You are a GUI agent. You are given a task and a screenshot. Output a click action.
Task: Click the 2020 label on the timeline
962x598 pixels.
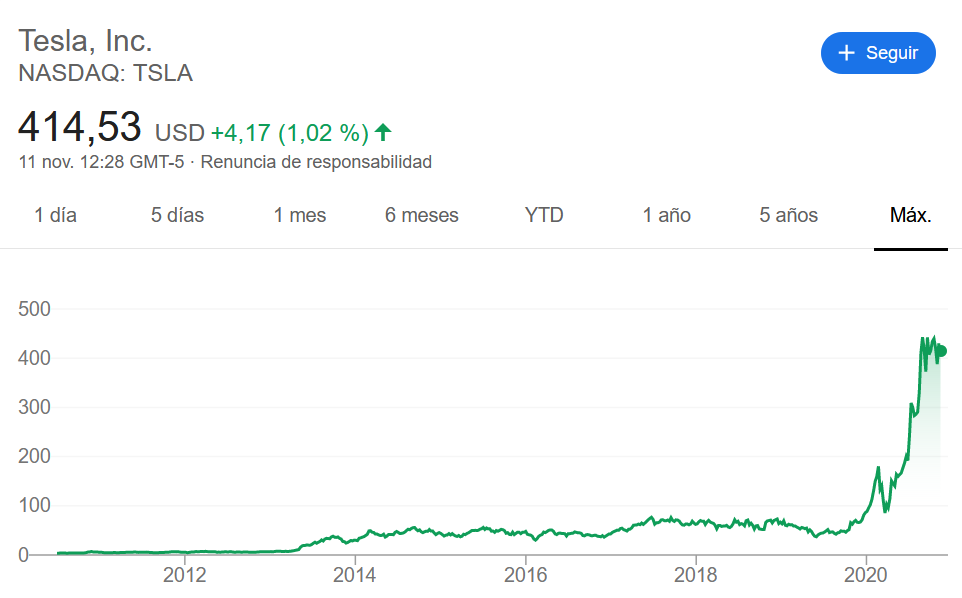point(866,575)
